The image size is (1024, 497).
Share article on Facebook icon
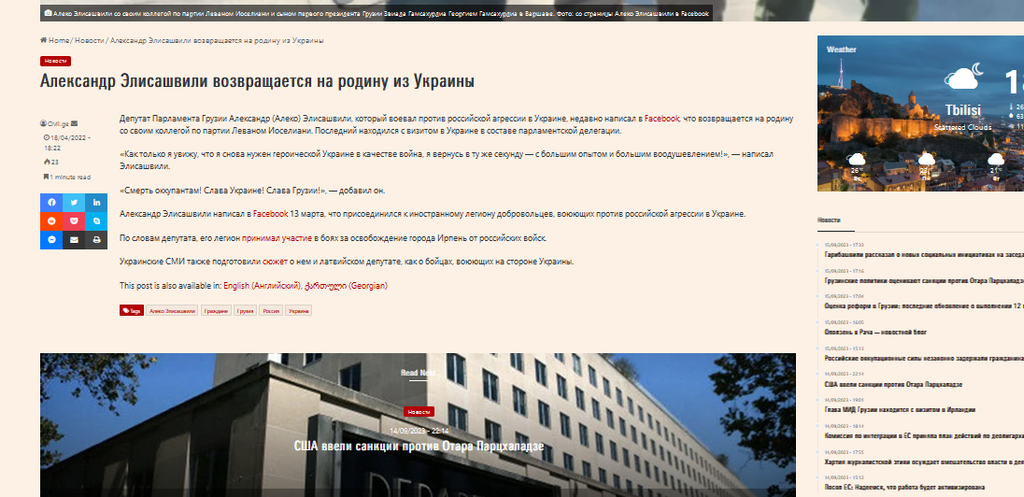(51, 202)
